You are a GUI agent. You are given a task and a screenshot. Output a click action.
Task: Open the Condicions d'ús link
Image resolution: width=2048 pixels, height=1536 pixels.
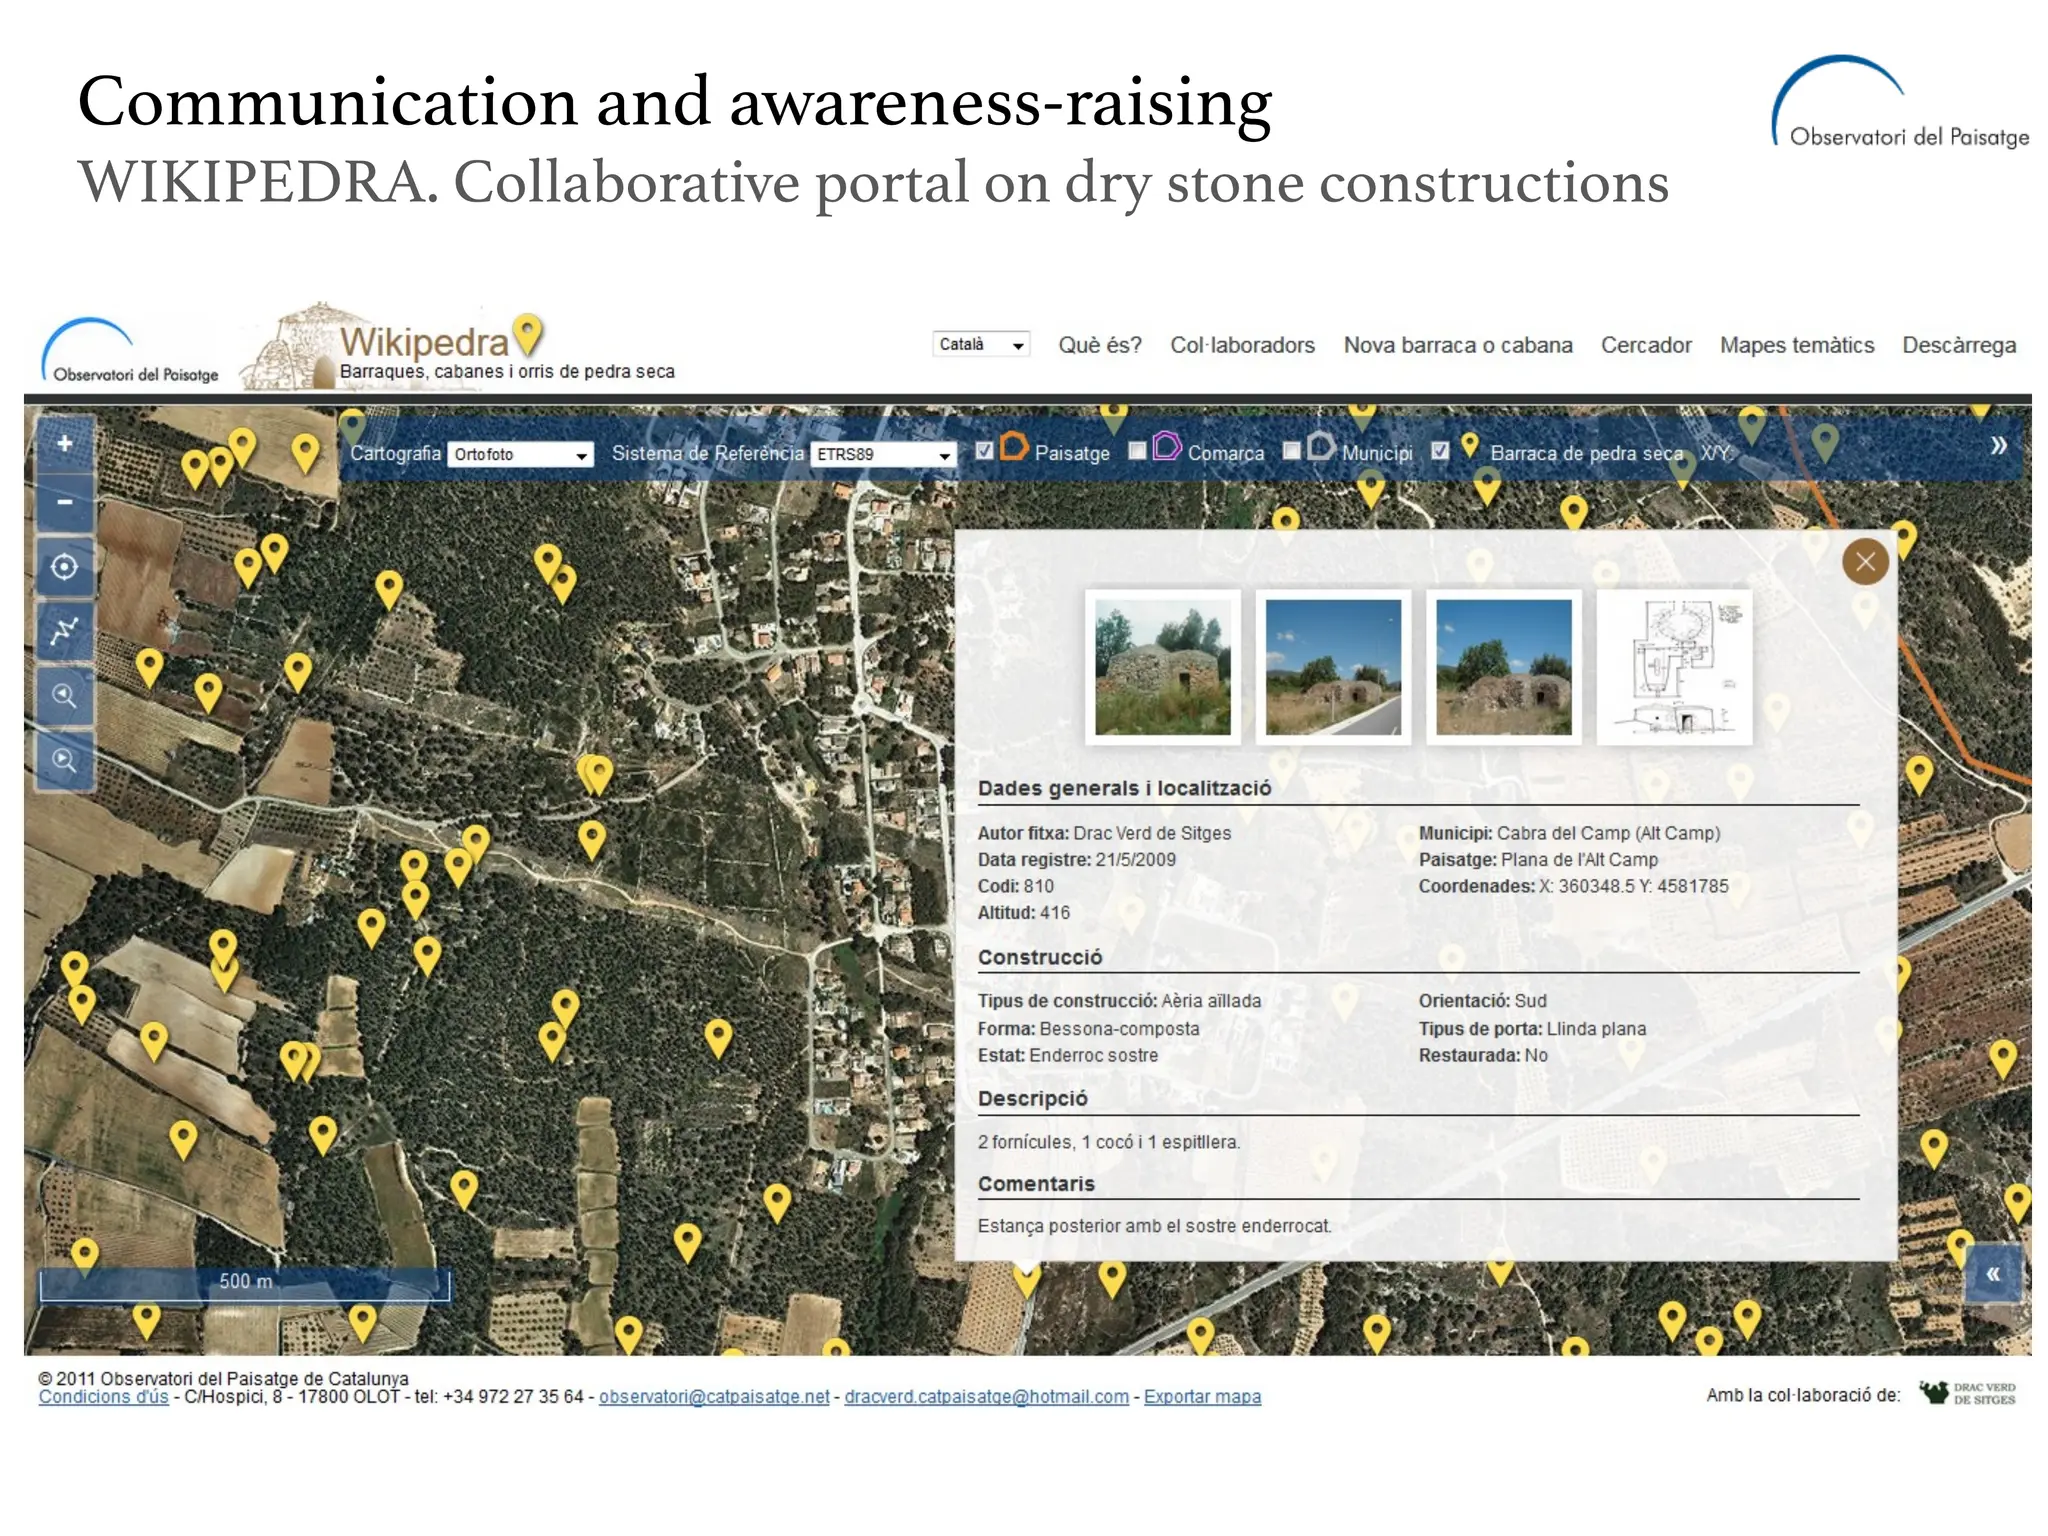(x=103, y=1397)
